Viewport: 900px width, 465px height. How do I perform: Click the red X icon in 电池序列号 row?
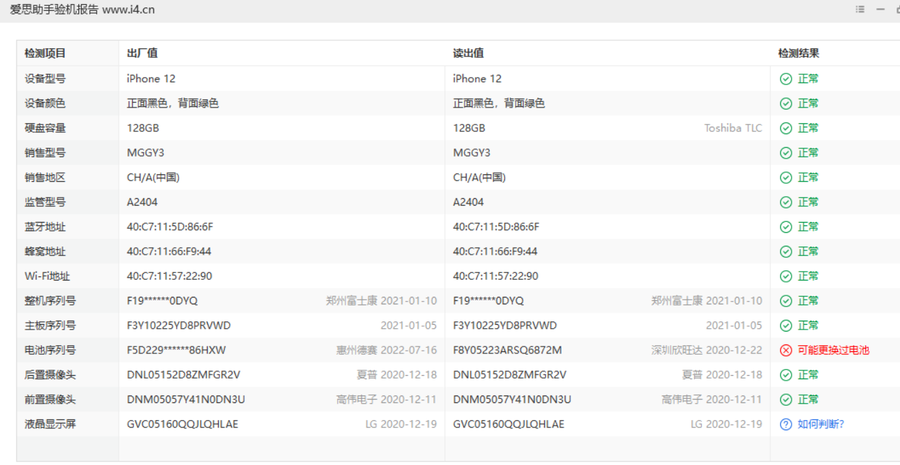[x=786, y=350]
